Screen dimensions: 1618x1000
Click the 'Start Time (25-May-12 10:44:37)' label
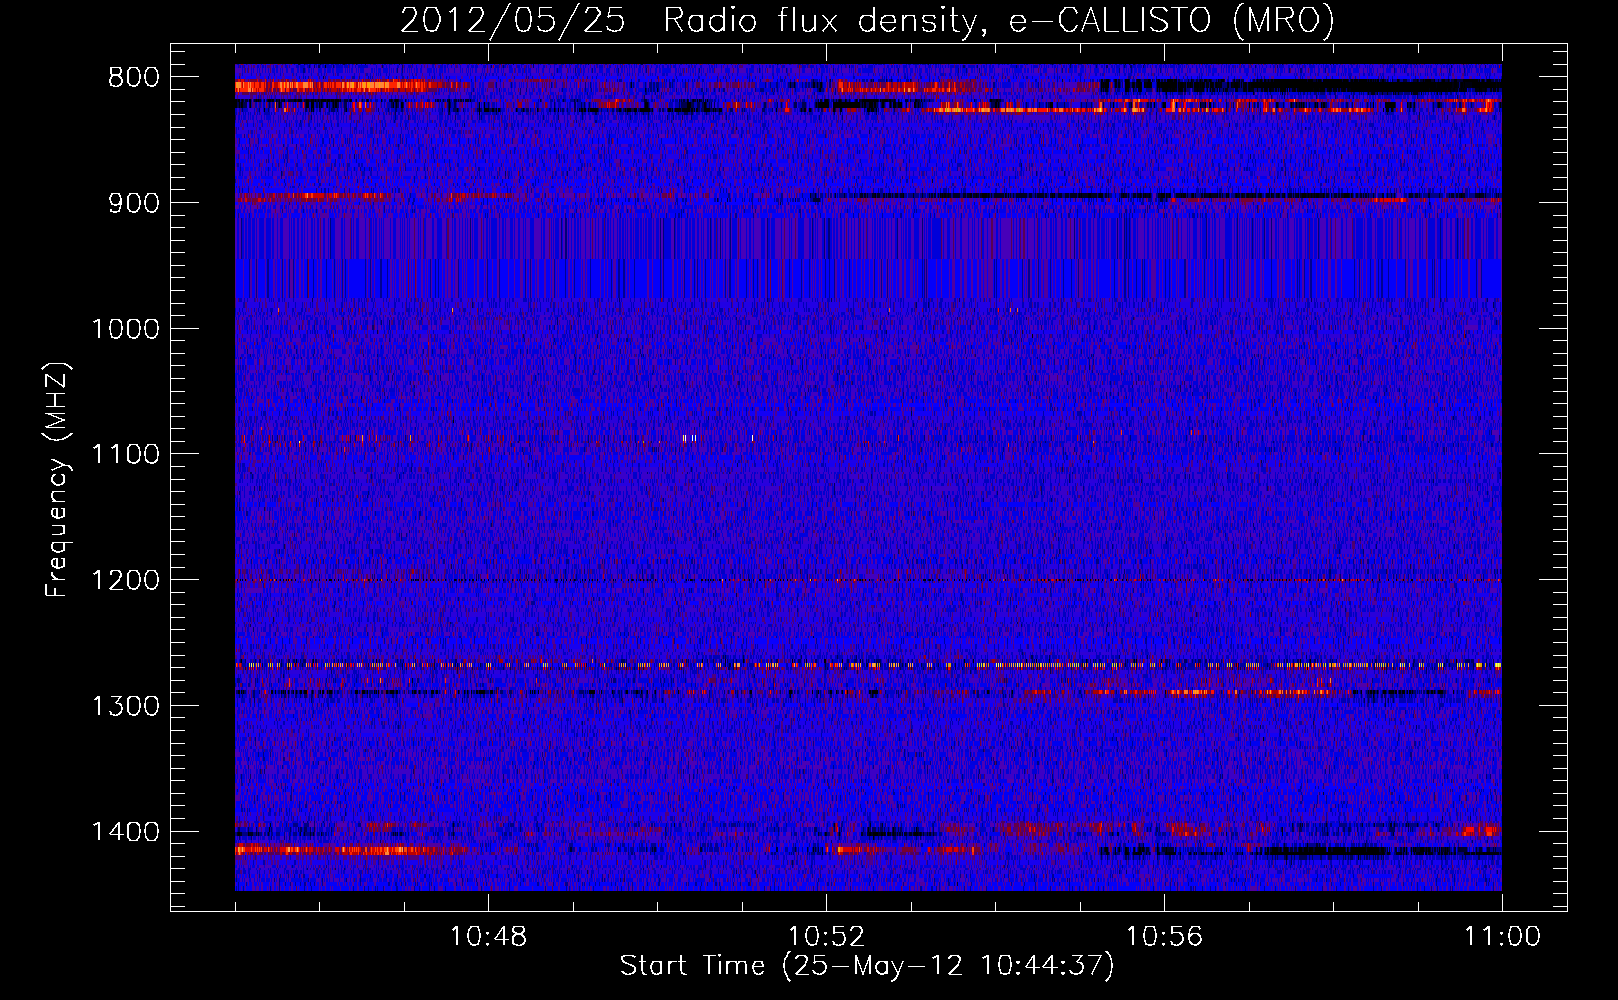tap(867, 966)
